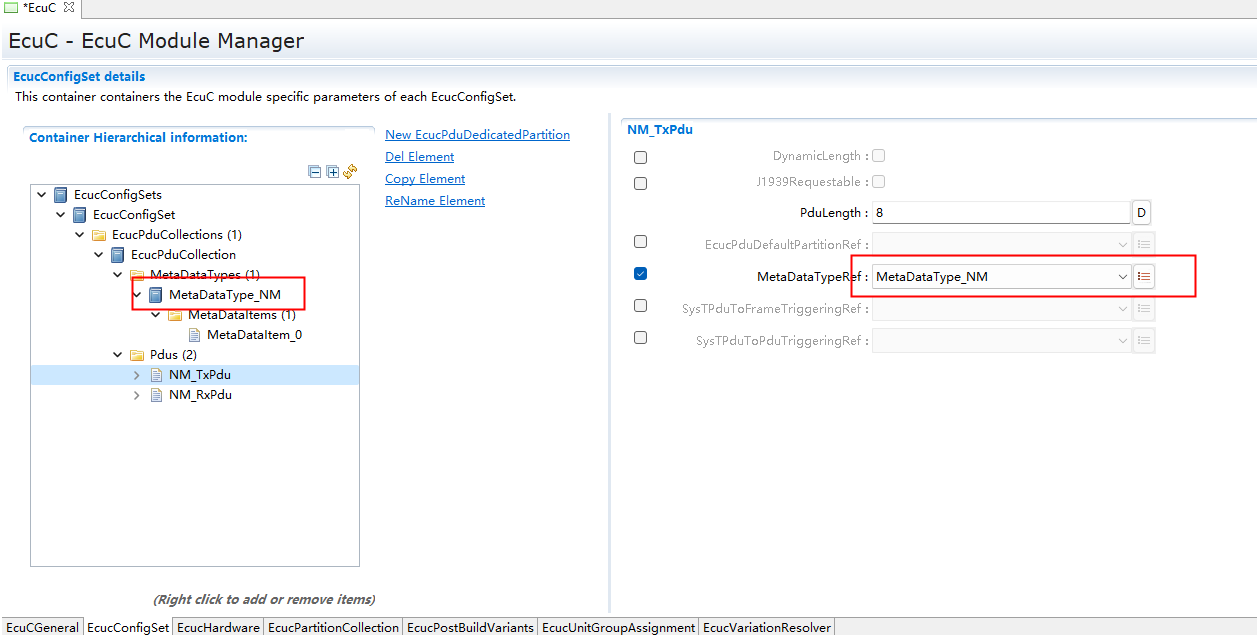Image resolution: width=1257 pixels, height=635 pixels.
Task: Switch to the EcucHardware tab
Action: click(218, 627)
